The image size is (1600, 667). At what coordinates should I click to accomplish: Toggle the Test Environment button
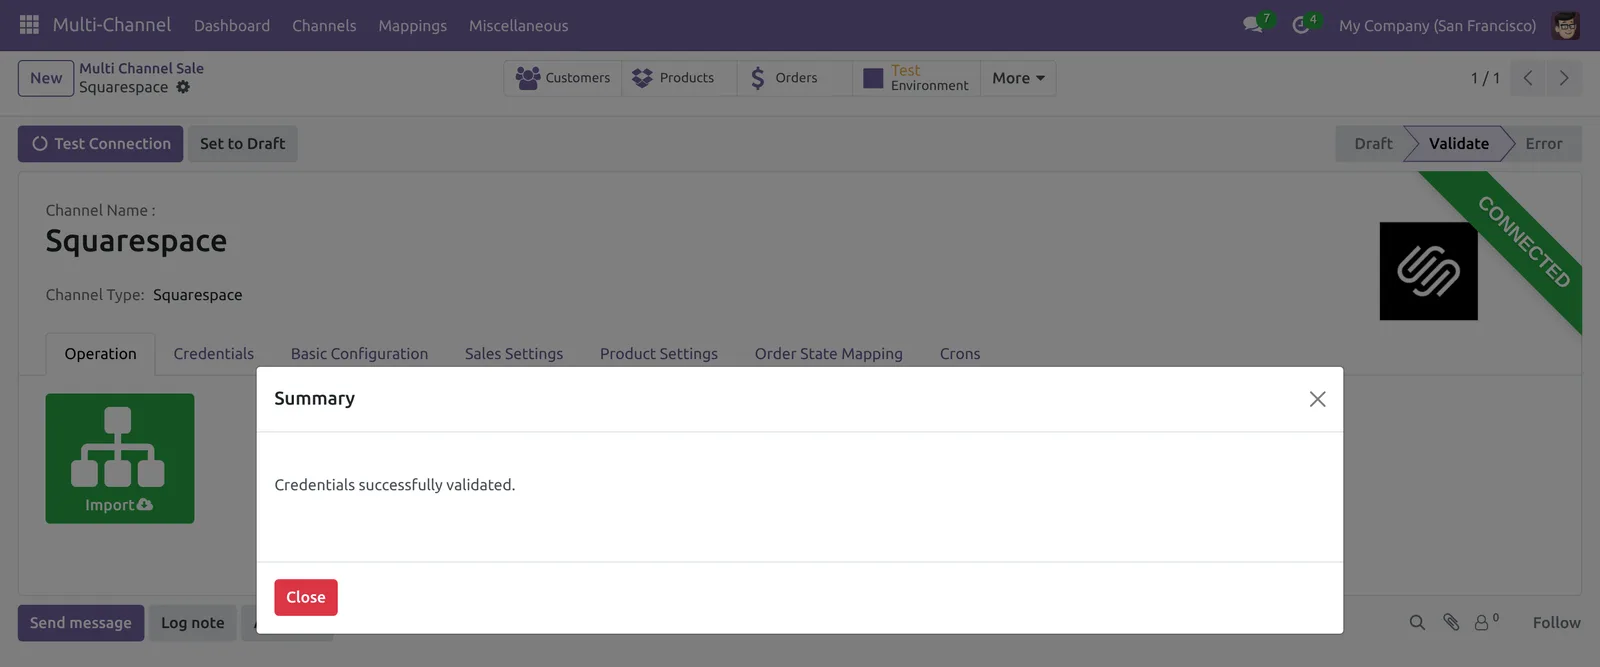[916, 78]
